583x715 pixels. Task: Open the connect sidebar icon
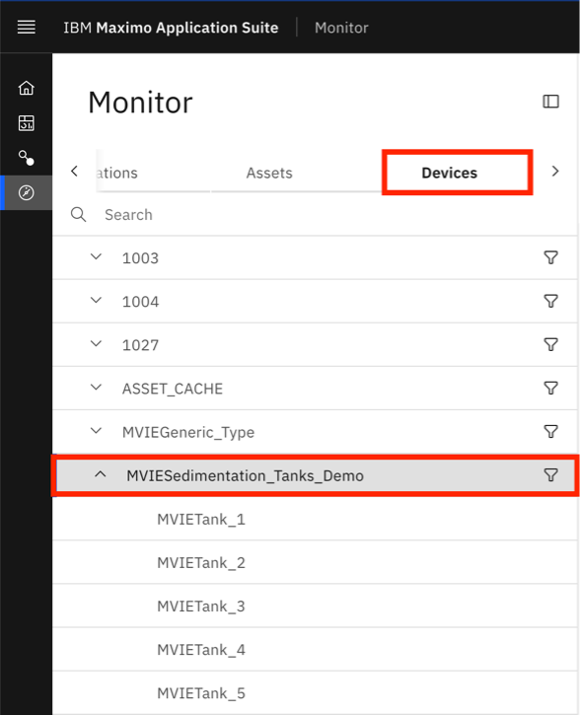(x=26, y=158)
